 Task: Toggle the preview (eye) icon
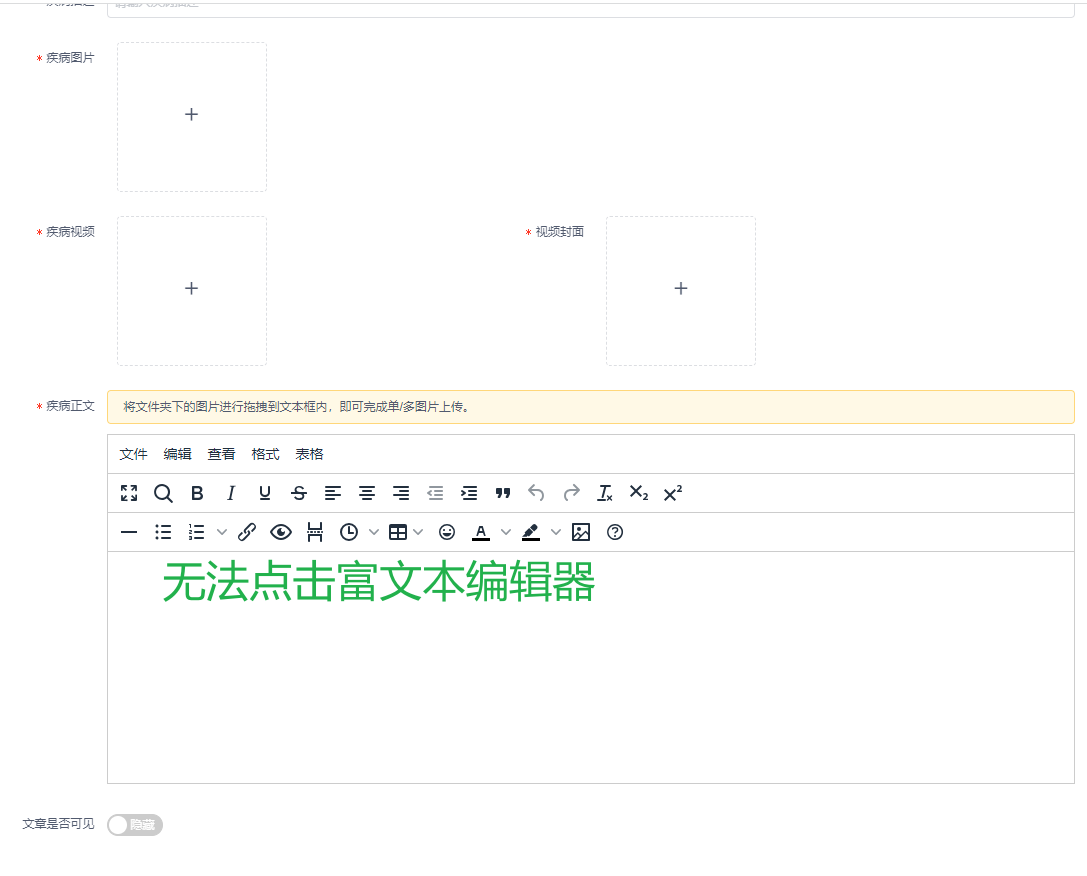[x=281, y=531]
